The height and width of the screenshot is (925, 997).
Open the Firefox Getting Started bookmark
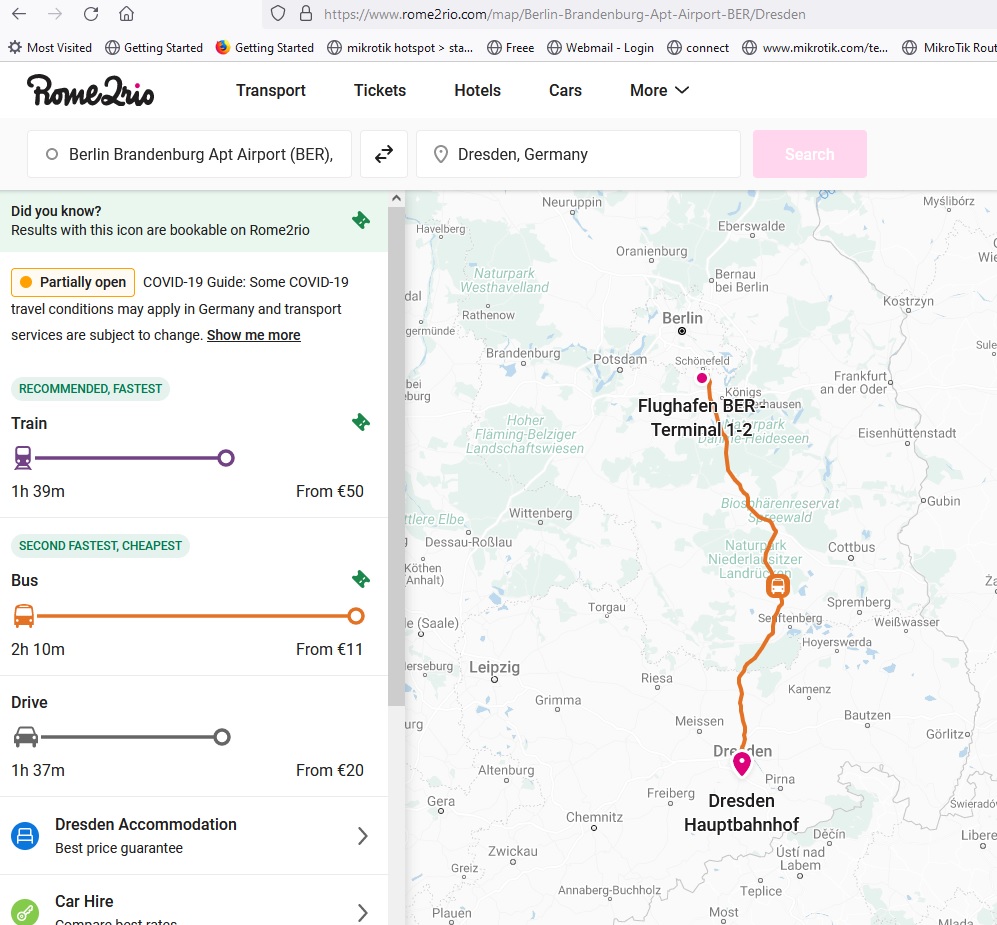[265, 48]
